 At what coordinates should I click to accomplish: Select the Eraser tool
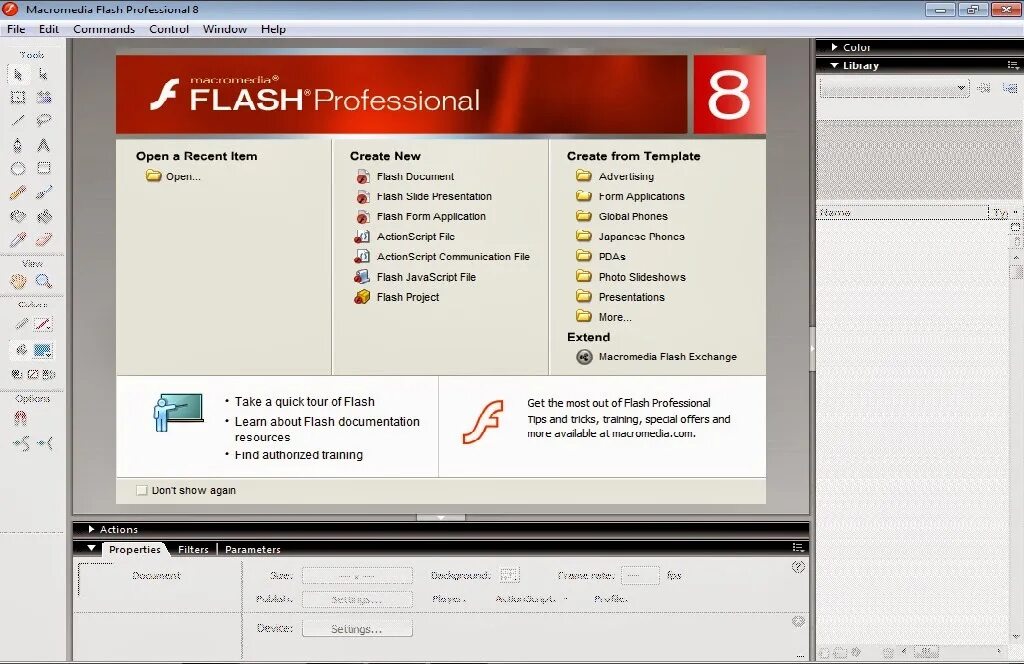pyautogui.click(x=44, y=240)
